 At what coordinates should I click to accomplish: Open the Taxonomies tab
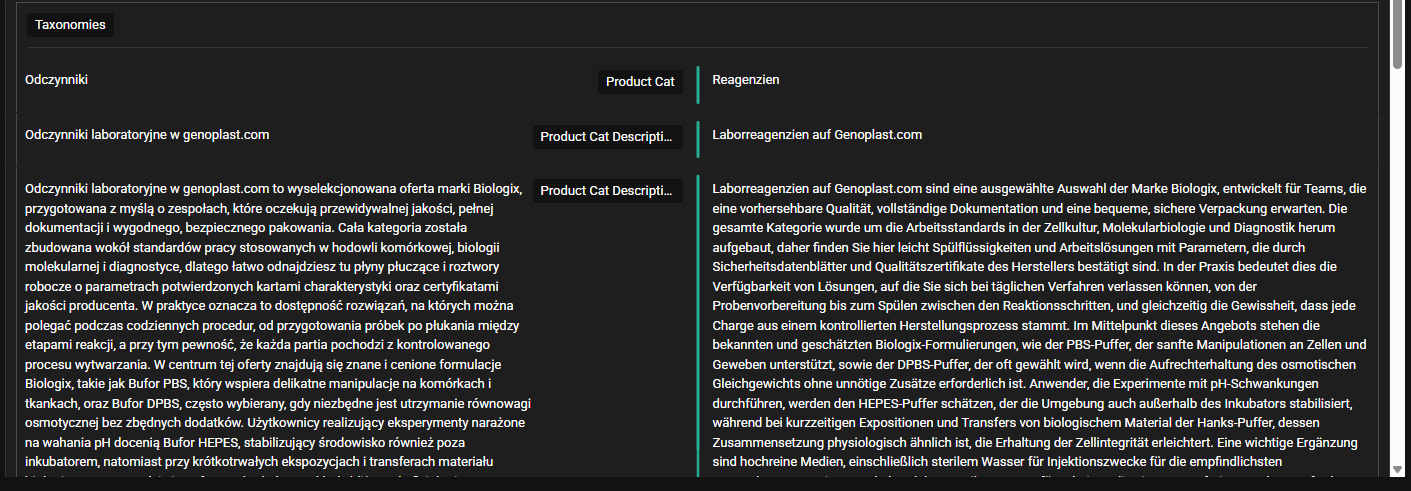click(70, 25)
